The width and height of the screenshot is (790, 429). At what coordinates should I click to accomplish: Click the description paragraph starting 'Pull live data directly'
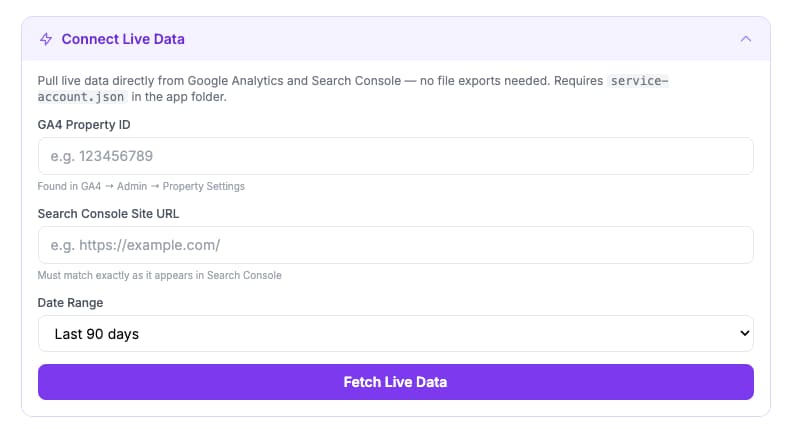(353, 89)
